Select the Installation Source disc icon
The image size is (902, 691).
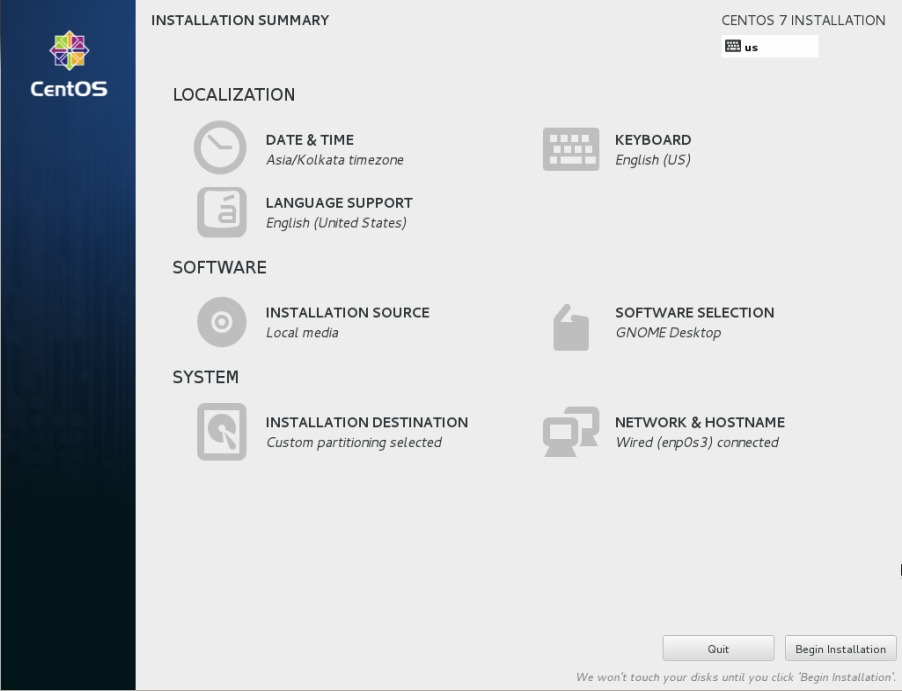pos(221,322)
